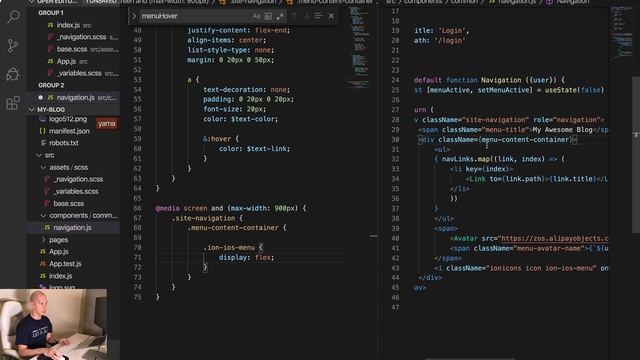
Task: Open base.scss under assets / scss
Action: 74,203
